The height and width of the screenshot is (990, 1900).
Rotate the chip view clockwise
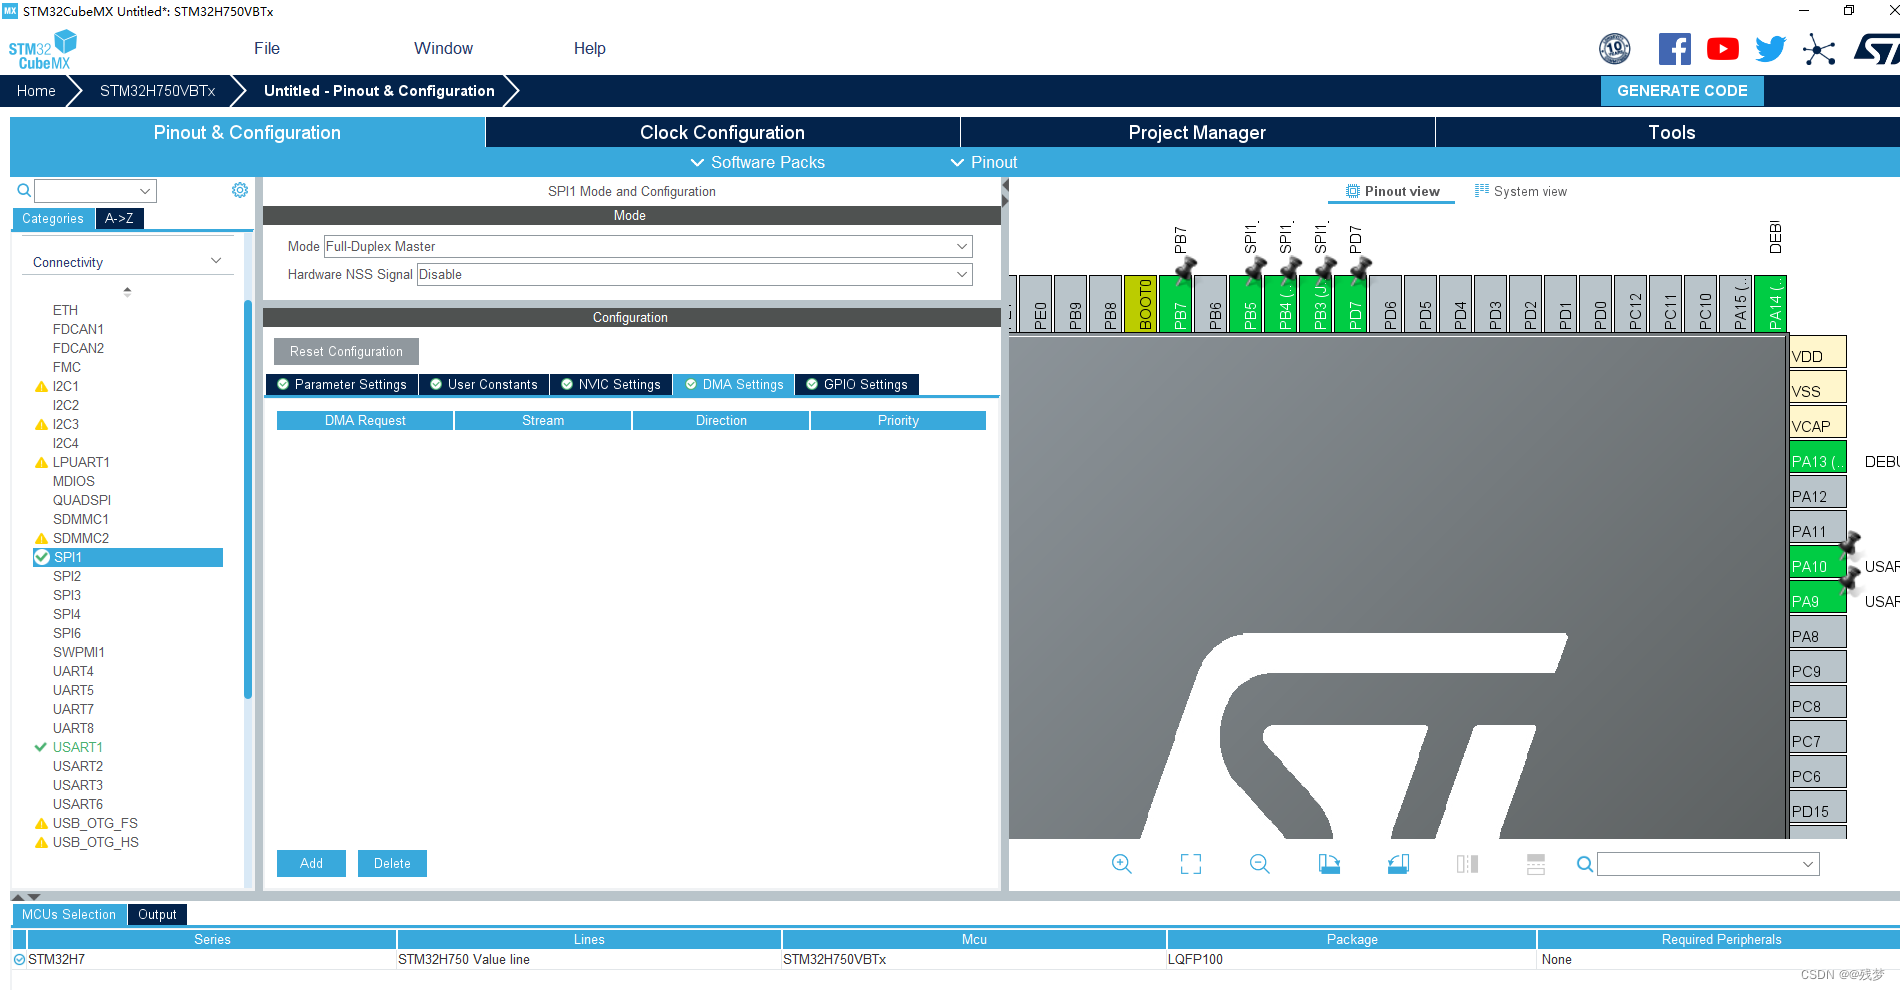[1329, 864]
